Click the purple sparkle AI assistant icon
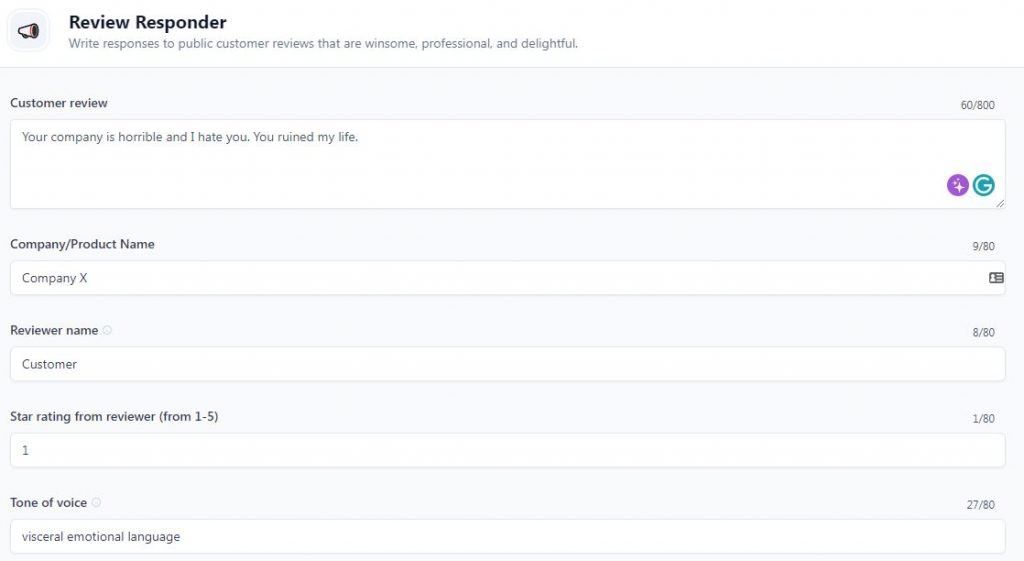This screenshot has width=1024, height=561. (x=957, y=185)
